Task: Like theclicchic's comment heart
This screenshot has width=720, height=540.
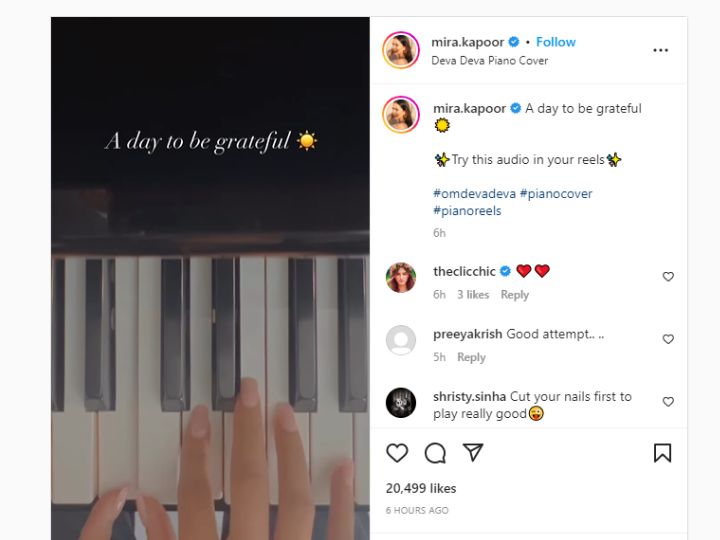Action: tap(668, 276)
